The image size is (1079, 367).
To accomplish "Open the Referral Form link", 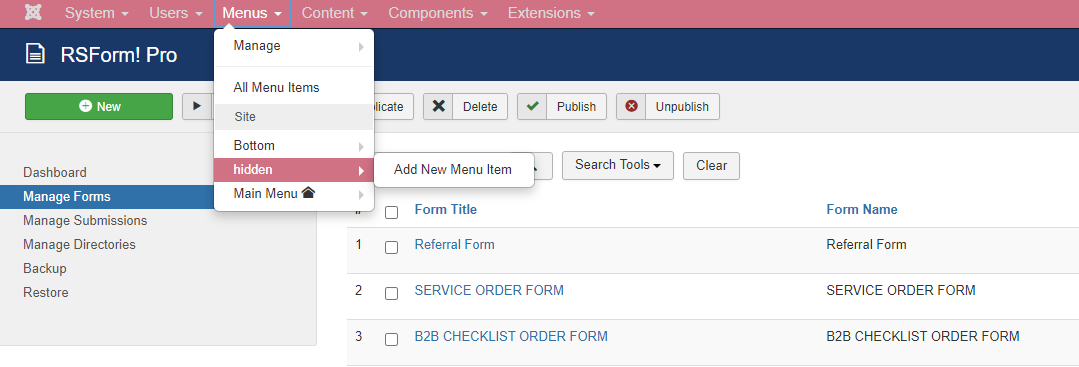I will tap(454, 244).
